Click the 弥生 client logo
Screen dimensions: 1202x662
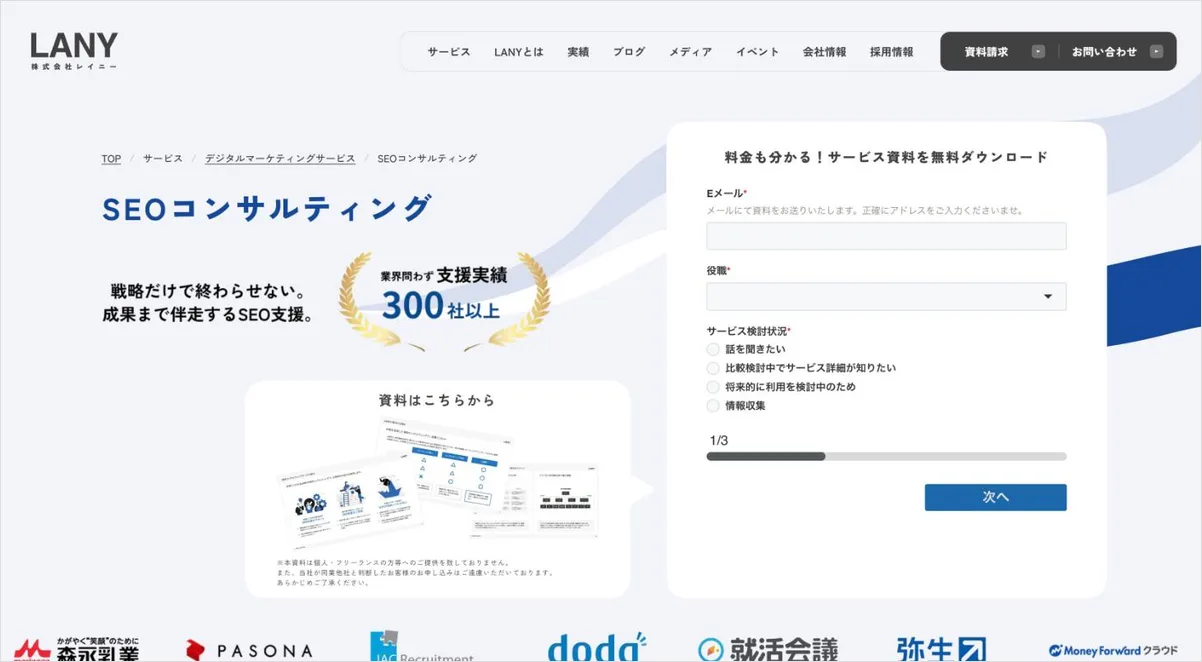[x=941, y=649]
